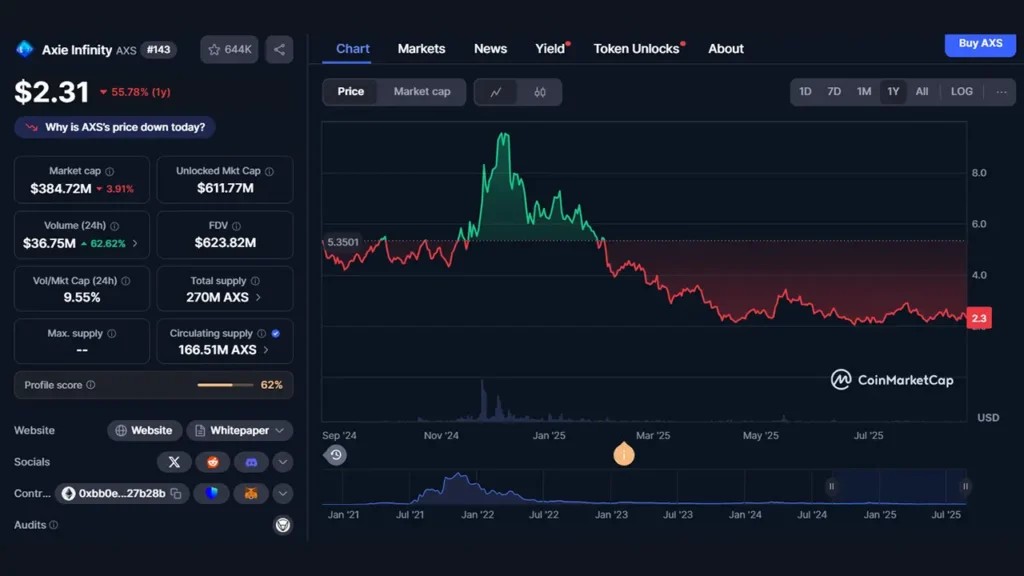1024x576 pixels.
Task: Click the 5.3501 starting price label
Action: (x=342, y=242)
